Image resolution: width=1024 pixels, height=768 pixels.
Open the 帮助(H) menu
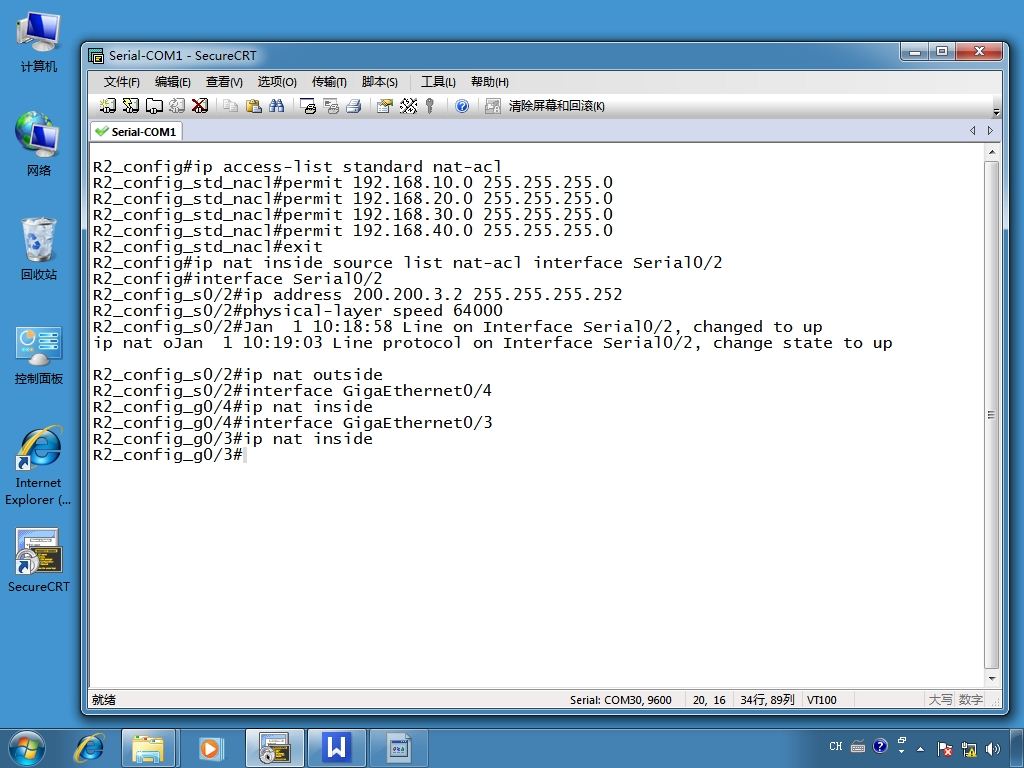(x=490, y=82)
